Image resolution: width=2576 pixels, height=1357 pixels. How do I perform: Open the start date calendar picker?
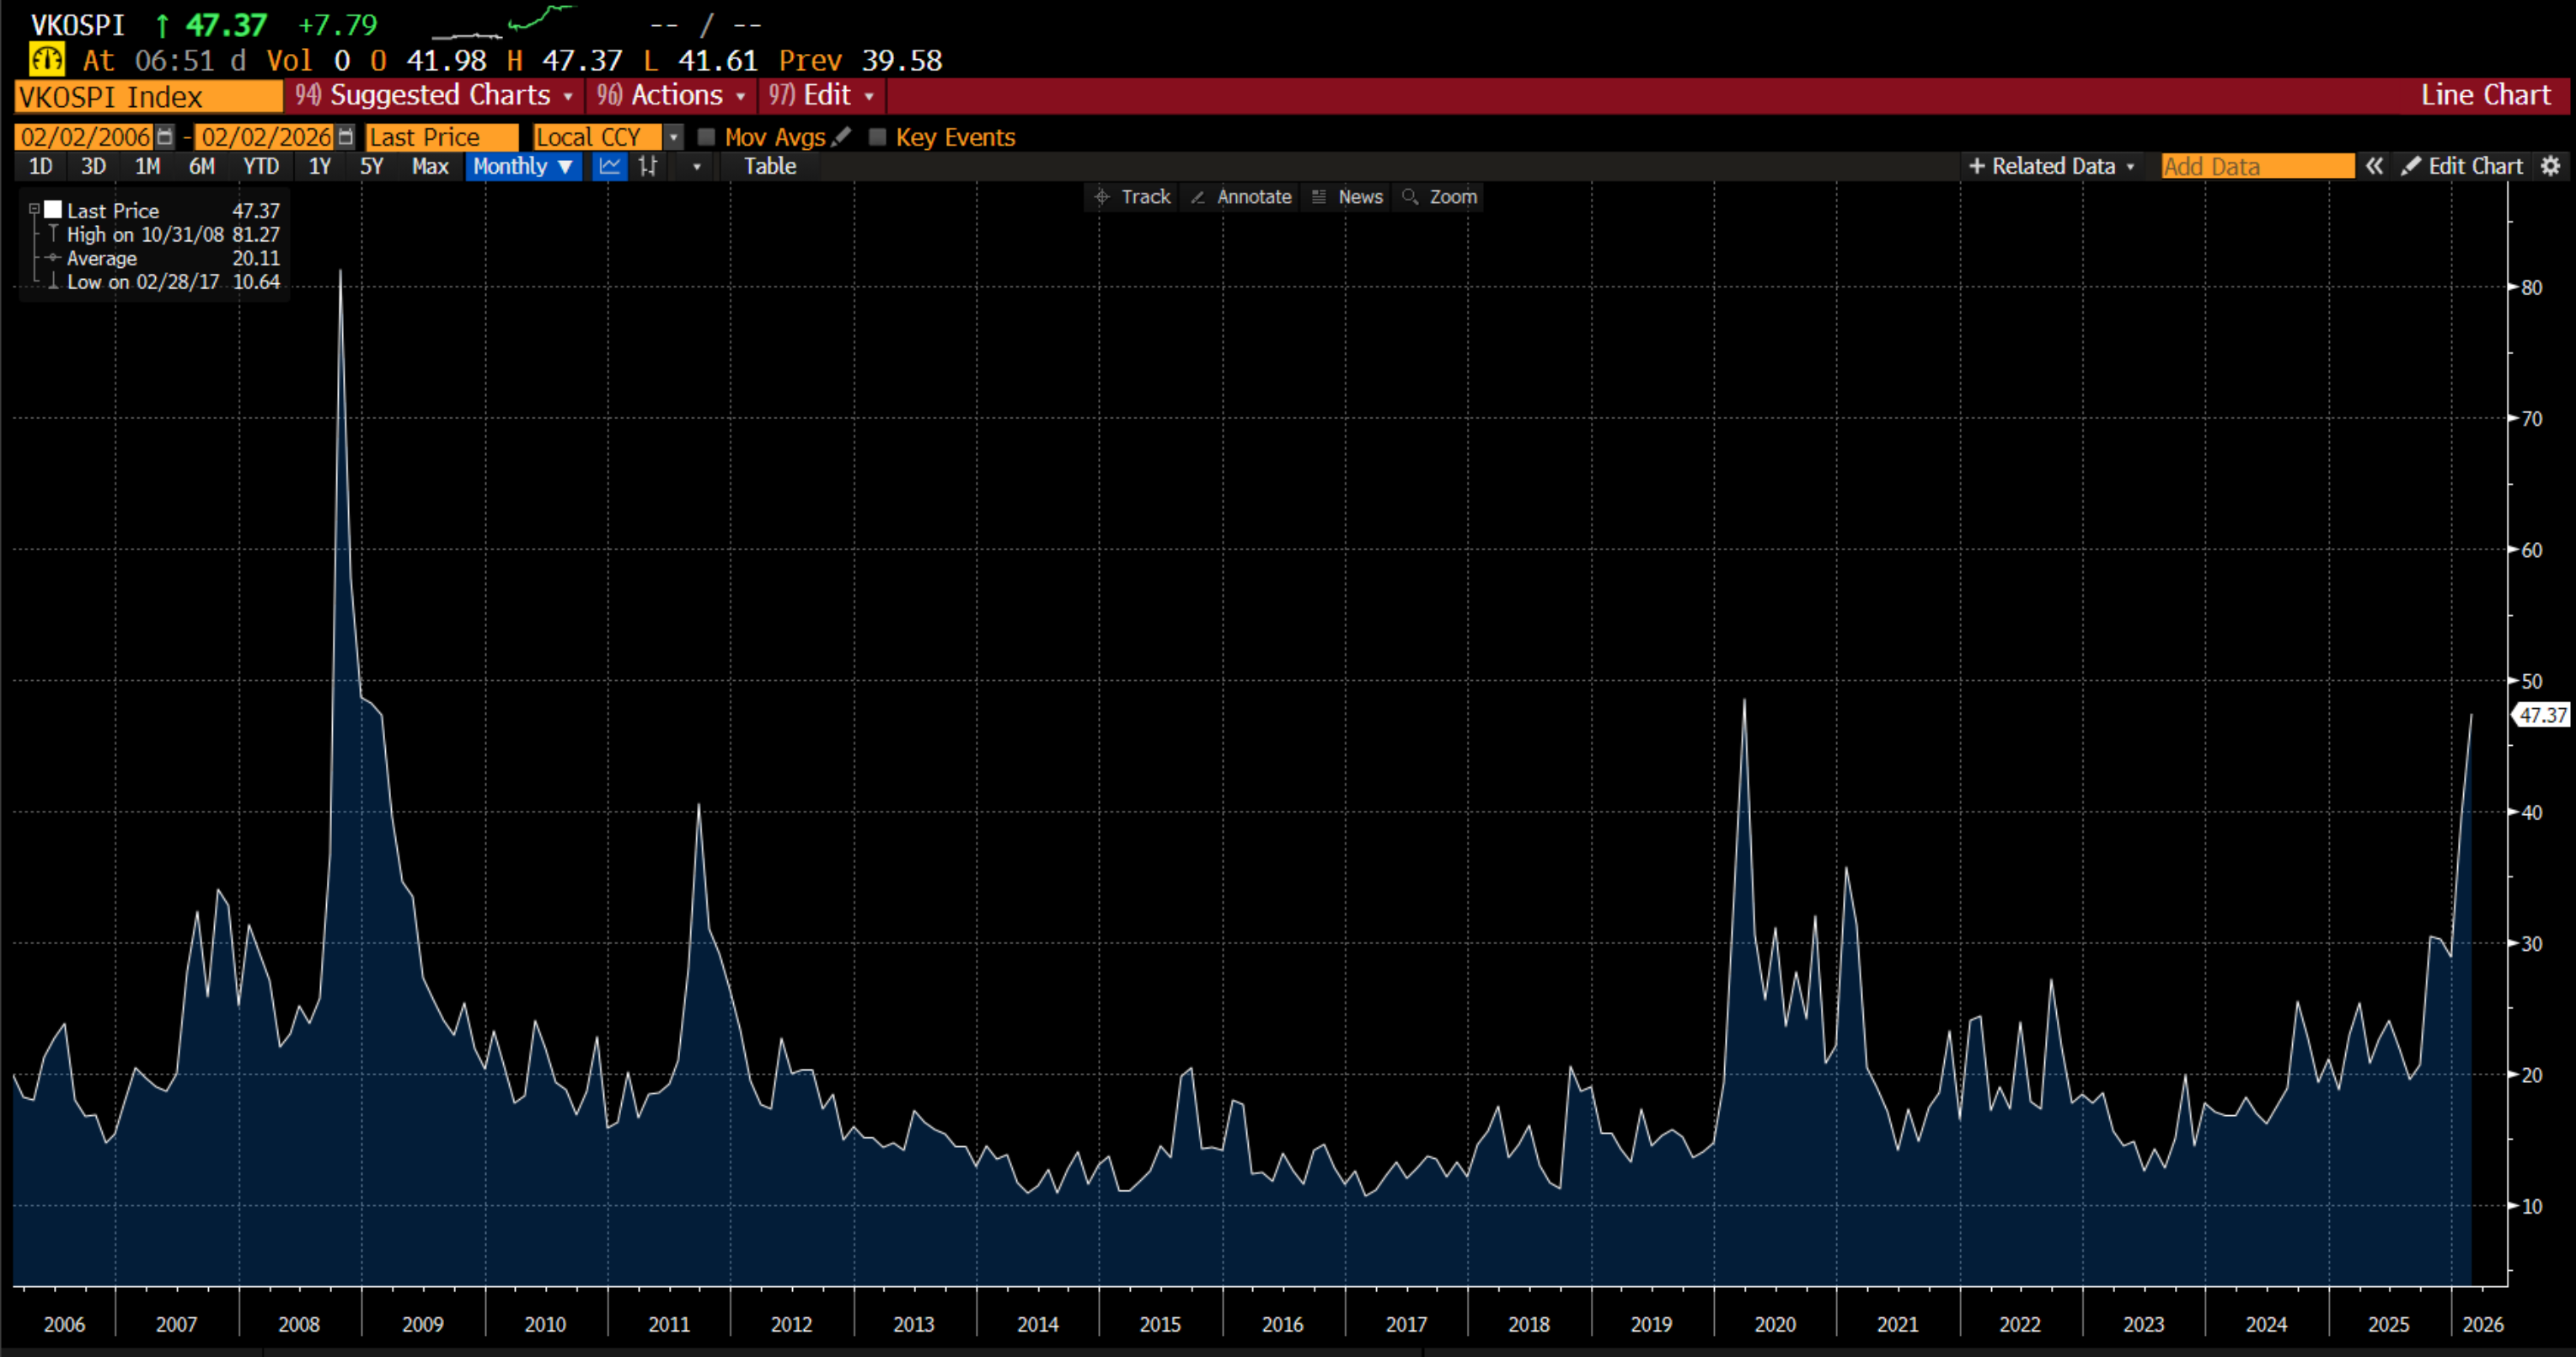pos(166,137)
